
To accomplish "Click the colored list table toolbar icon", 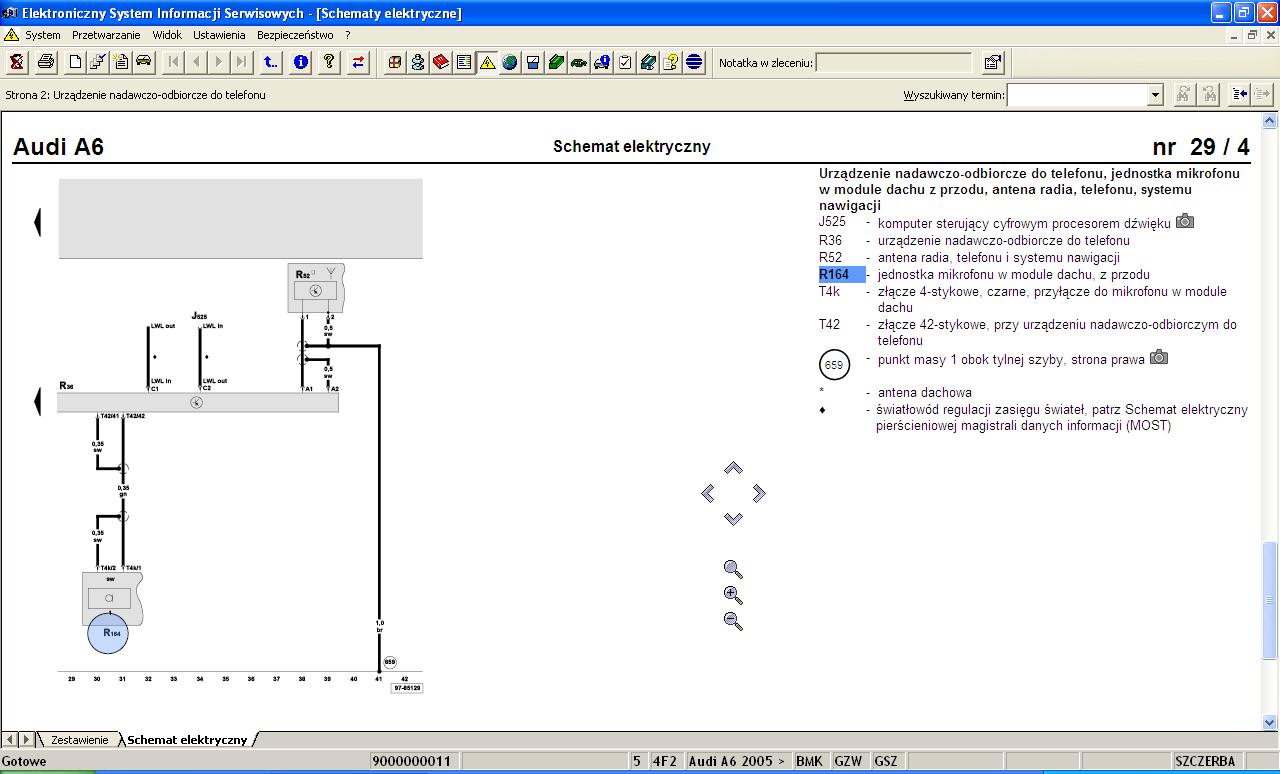I will (464, 62).
